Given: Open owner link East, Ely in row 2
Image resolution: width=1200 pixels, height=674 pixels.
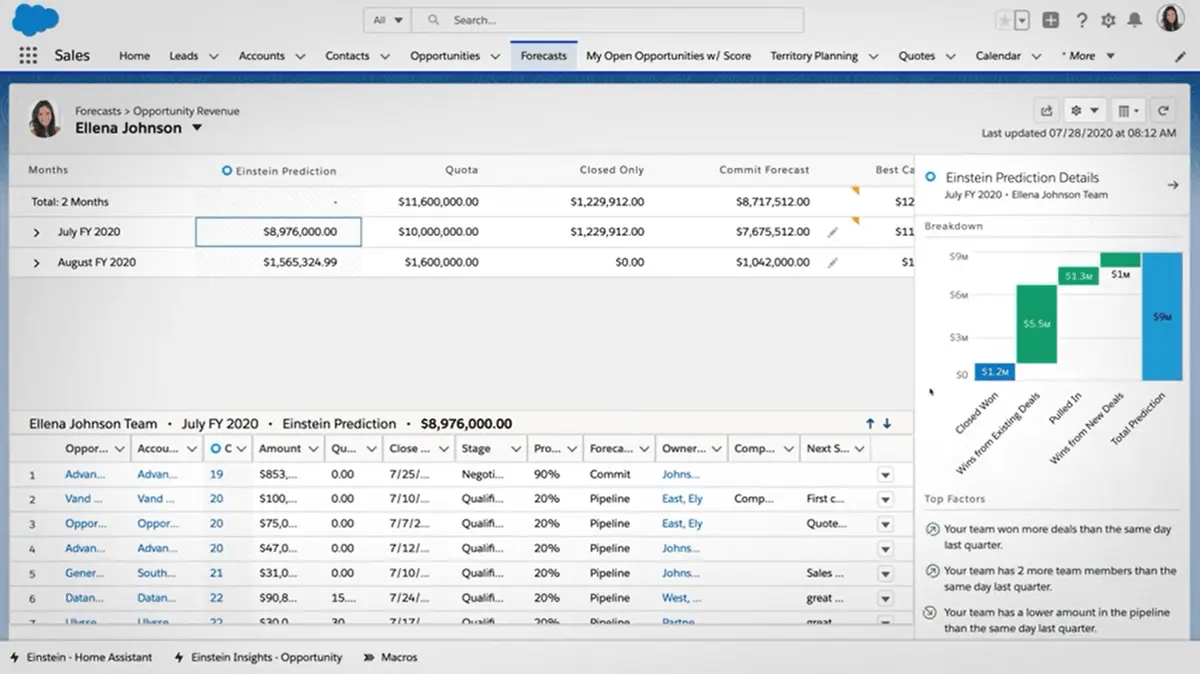Looking at the screenshot, I should (x=682, y=499).
